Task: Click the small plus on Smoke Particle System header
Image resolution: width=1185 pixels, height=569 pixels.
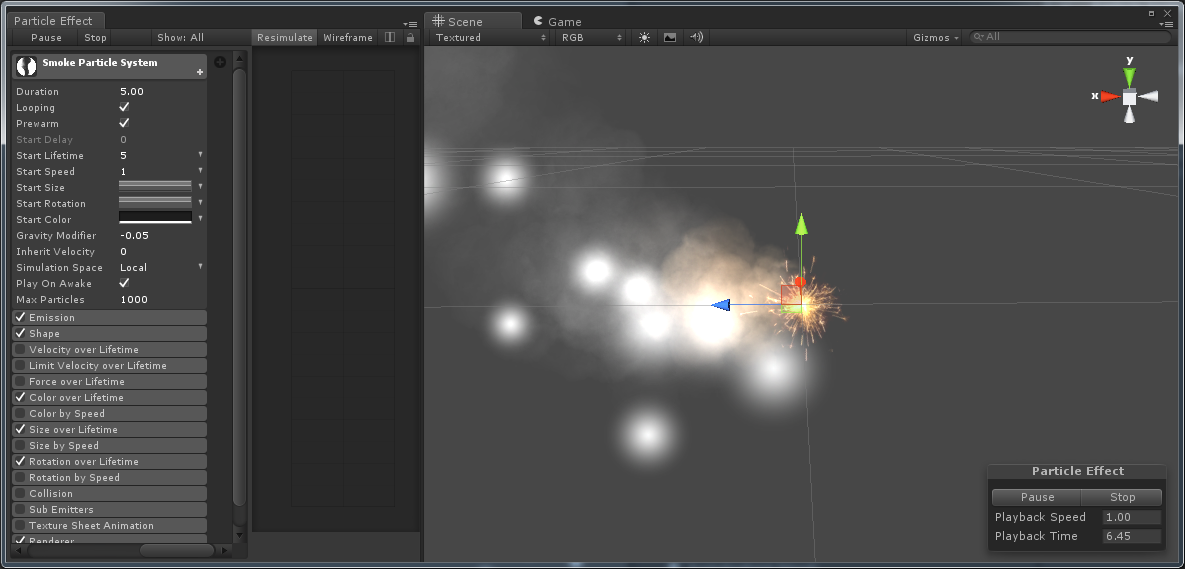Action: pos(200,73)
